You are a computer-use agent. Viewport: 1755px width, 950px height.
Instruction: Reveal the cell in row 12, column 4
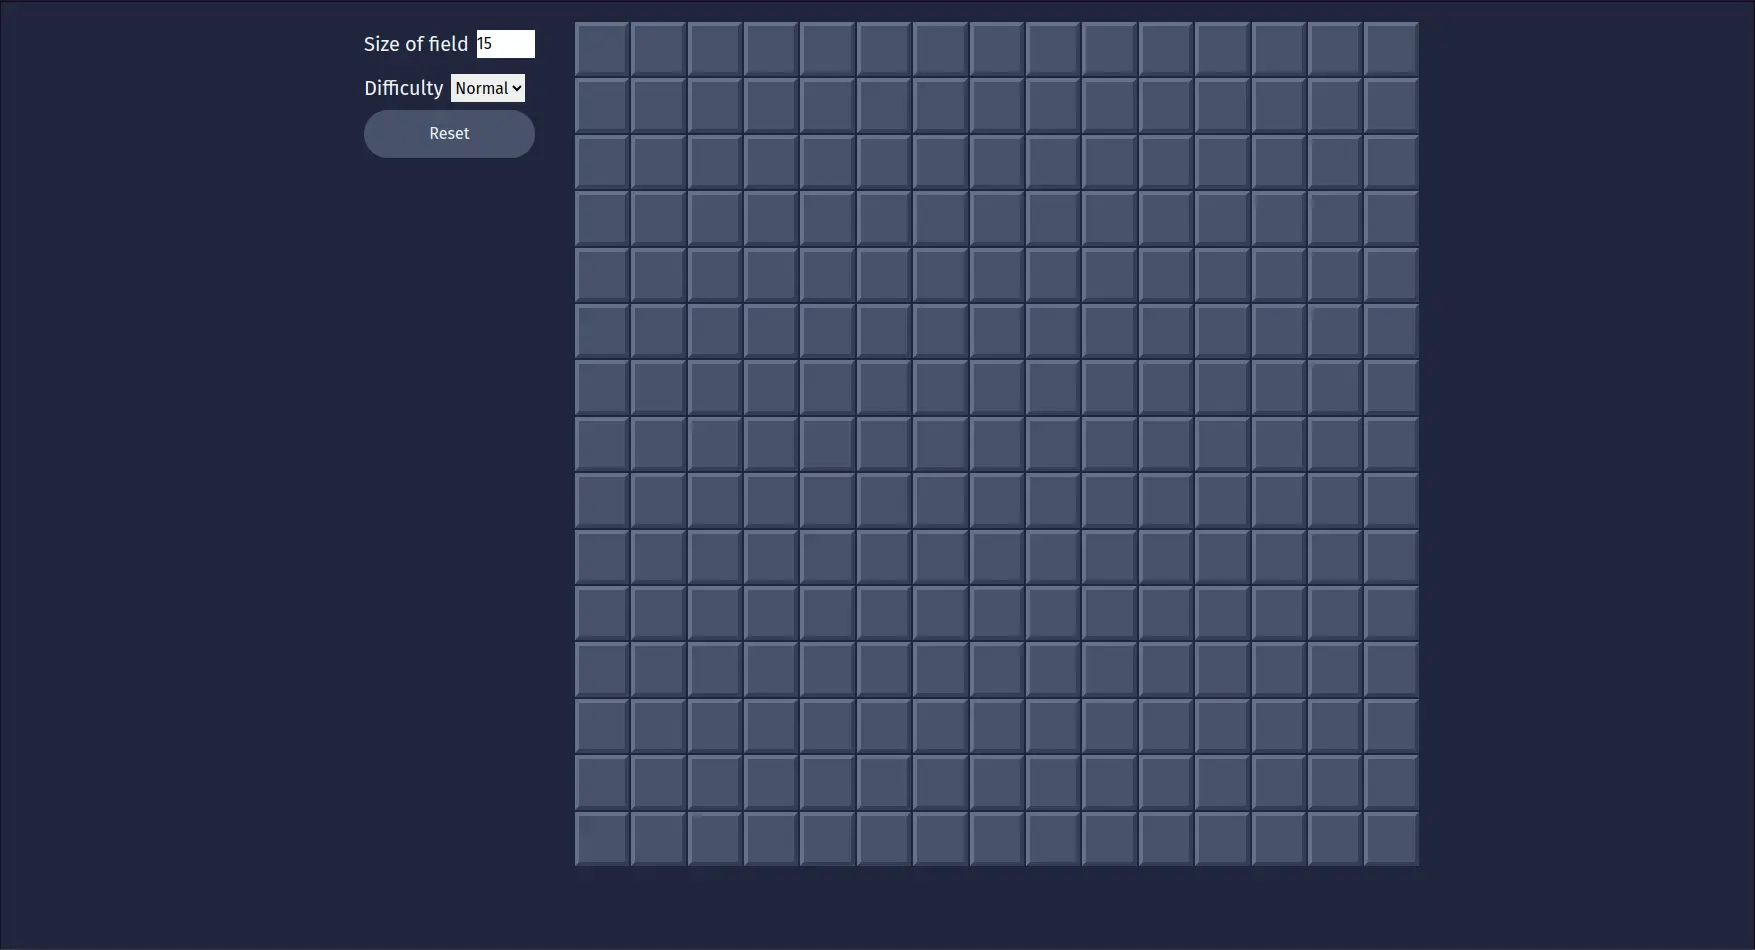pyautogui.click(x=771, y=669)
